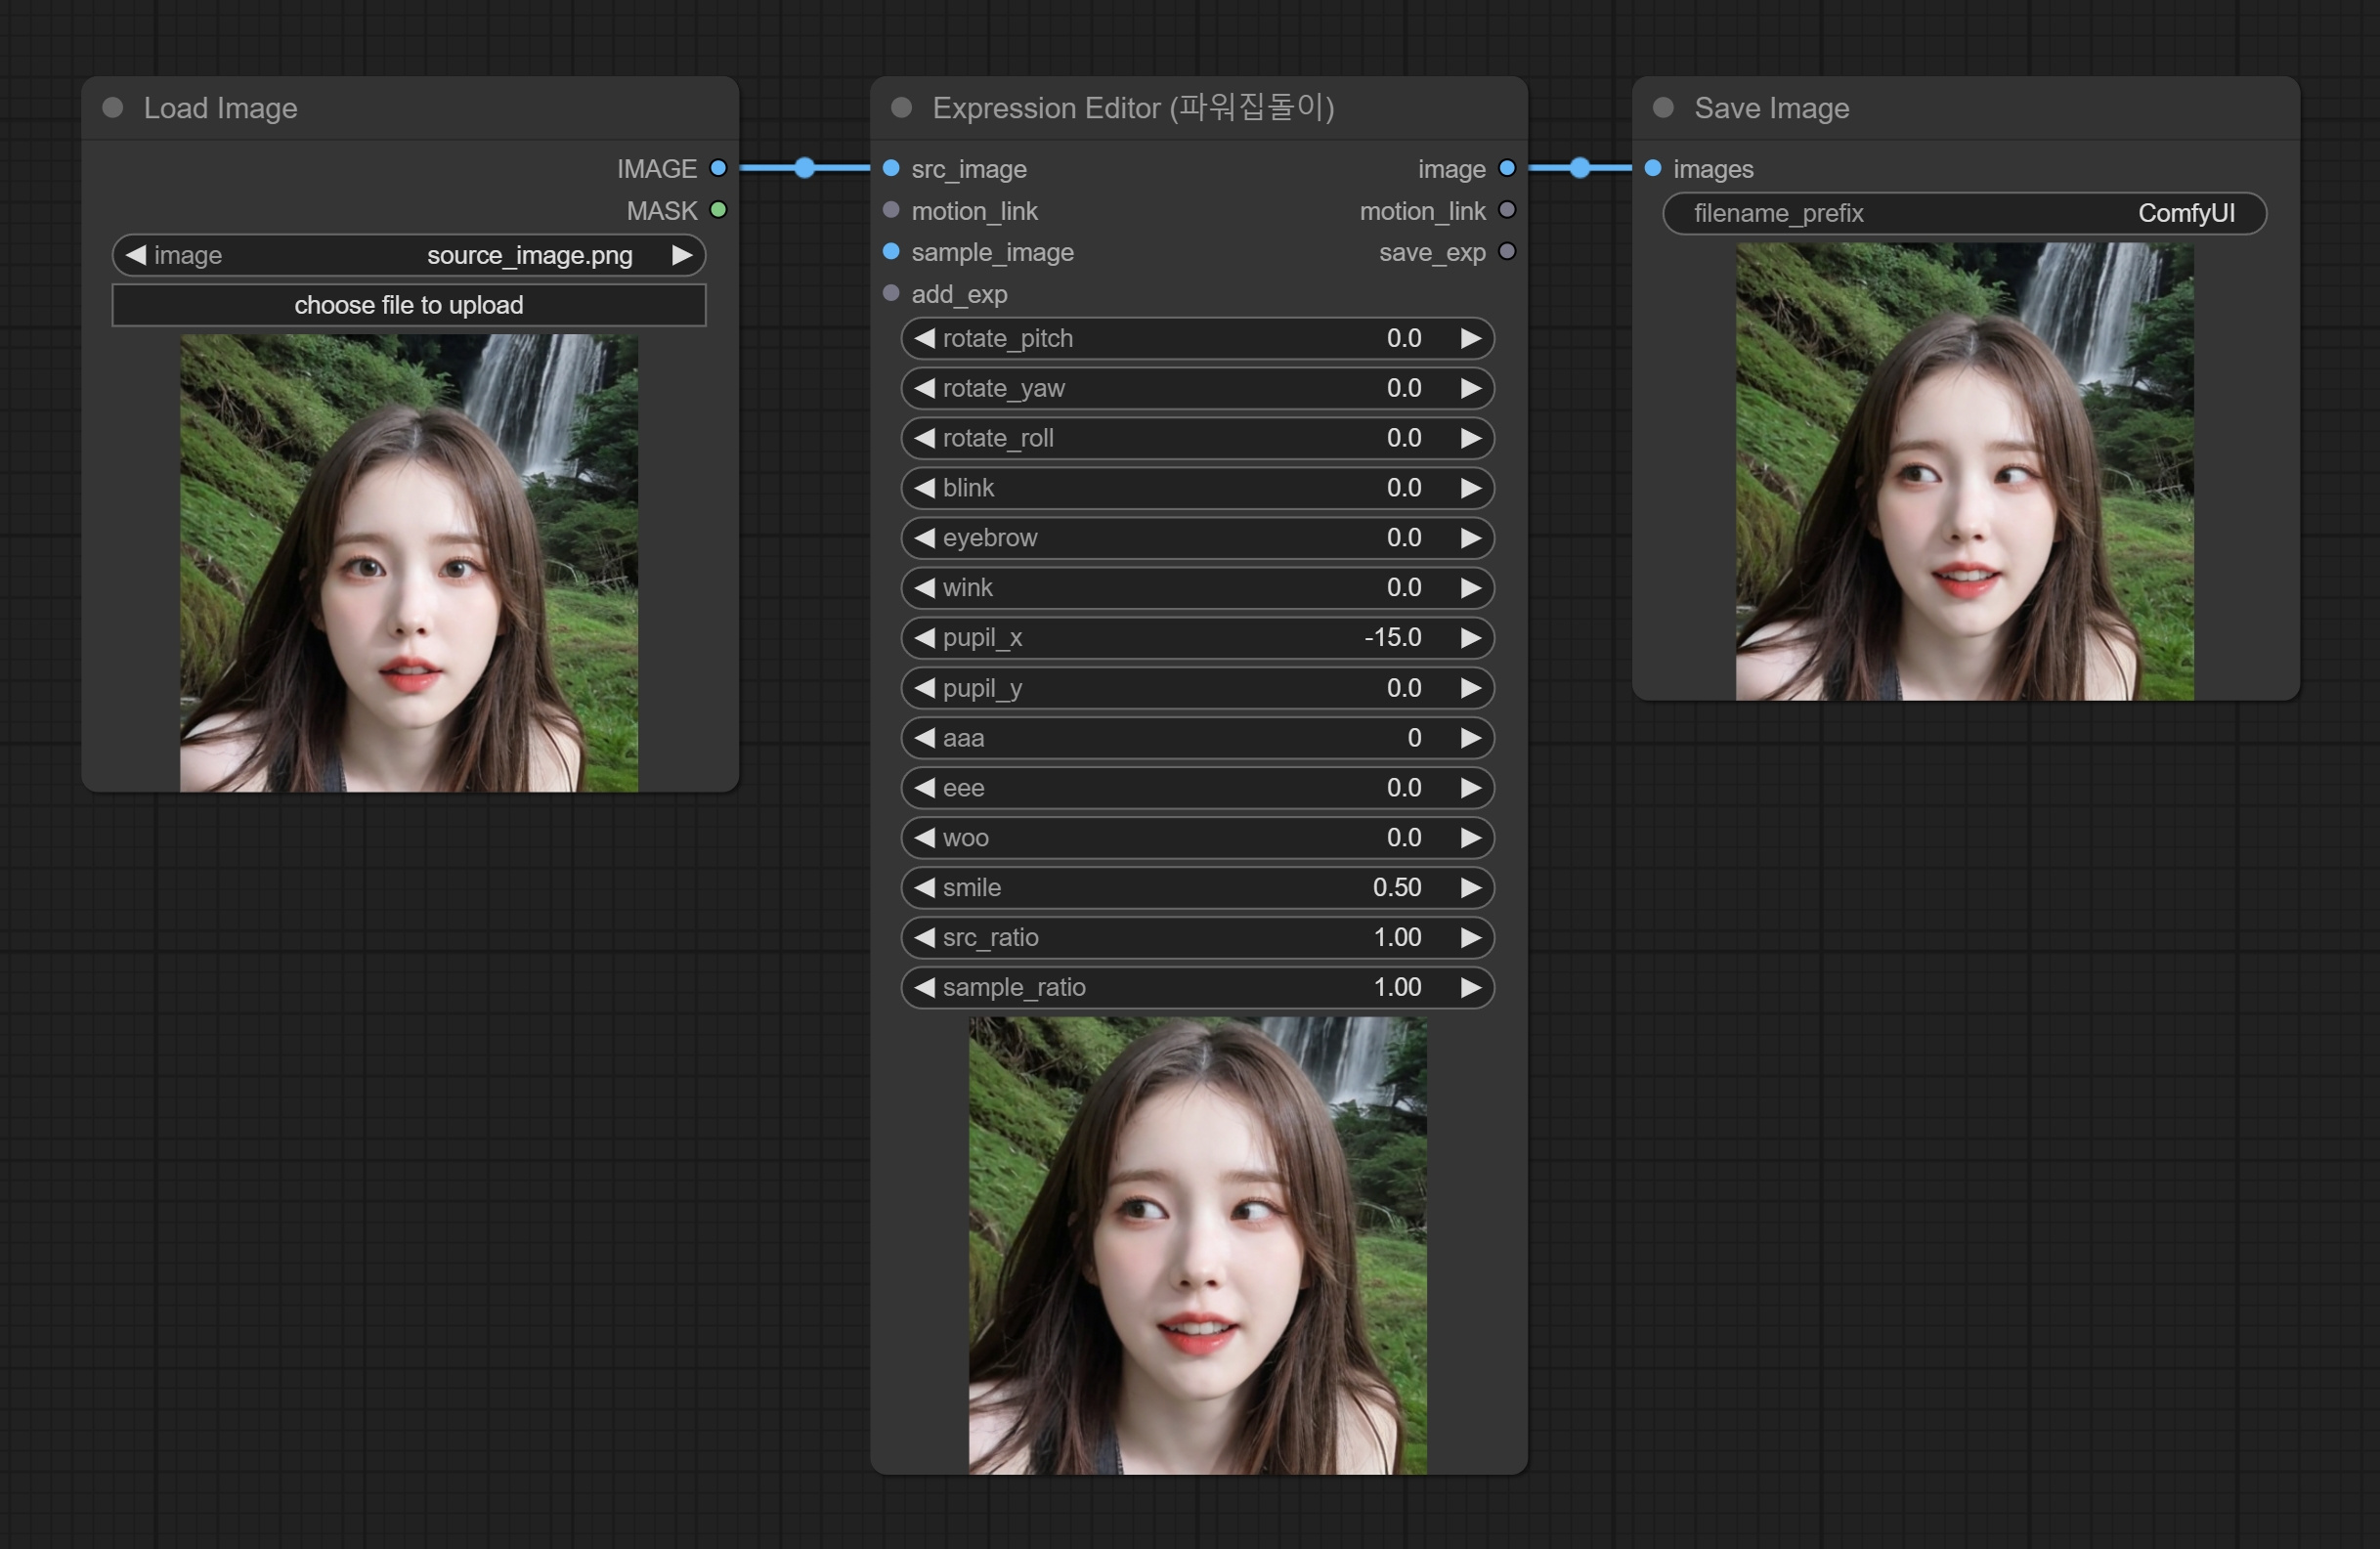Click the filename_prefix field showing ComfyUI

click(1963, 213)
